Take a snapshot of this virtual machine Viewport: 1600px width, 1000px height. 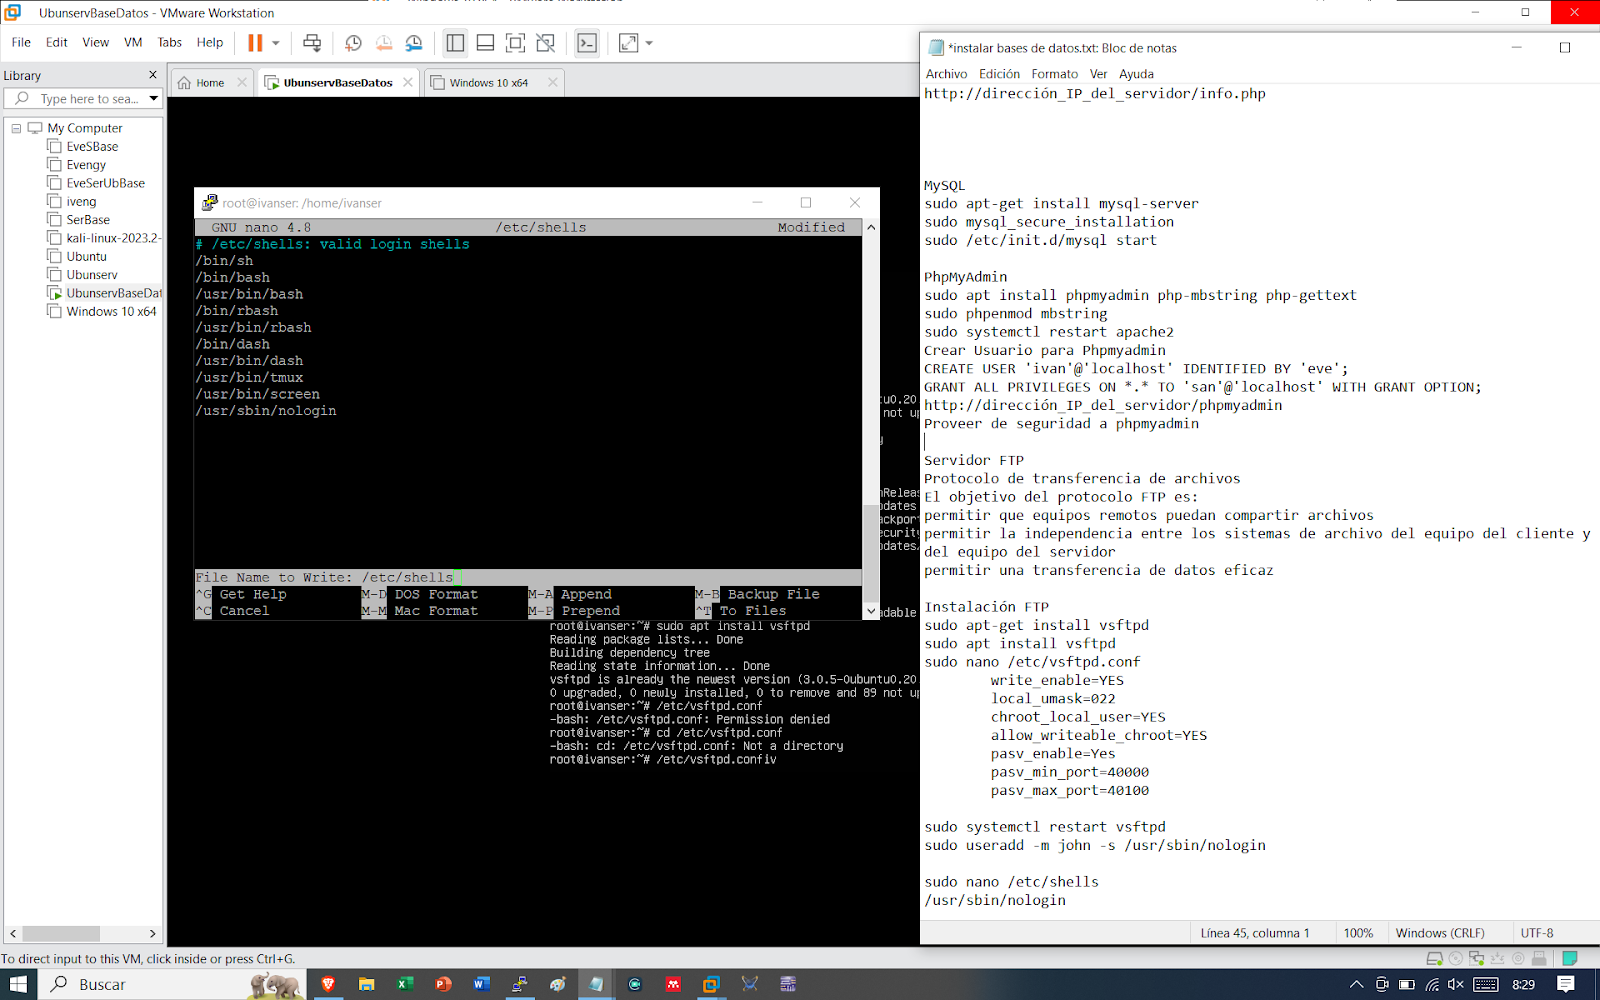pyautogui.click(x=353, y=43)
